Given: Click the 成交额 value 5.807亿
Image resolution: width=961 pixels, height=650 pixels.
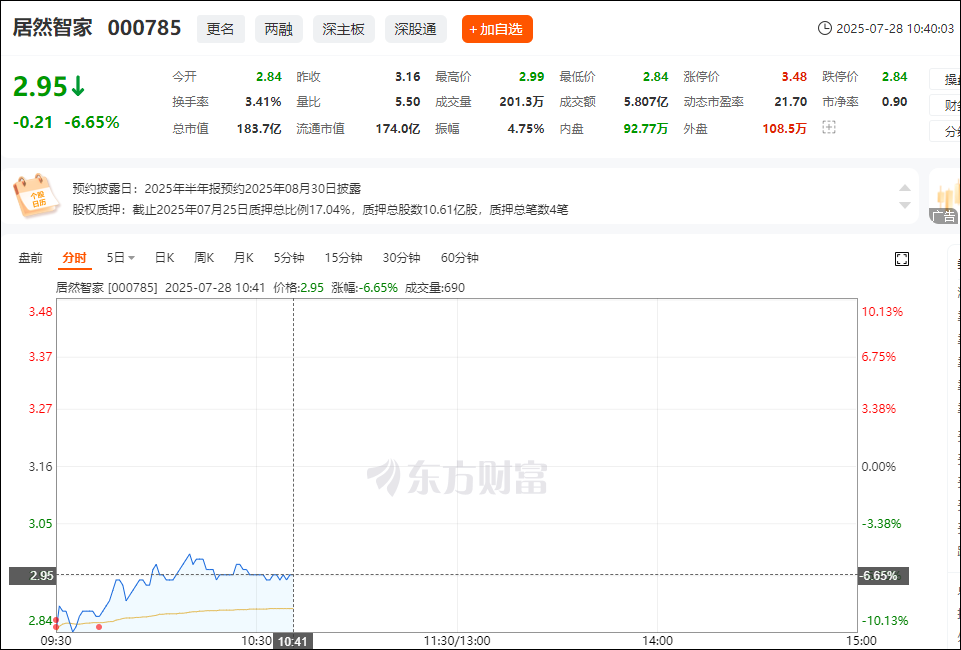Looking at the screenshot, I should tap(646, 102).
